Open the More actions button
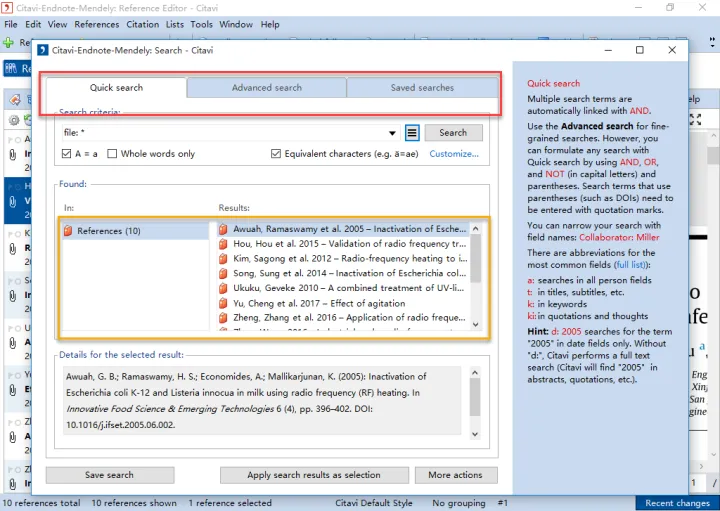Screen dimensions: 720x511 coord(456,475)
